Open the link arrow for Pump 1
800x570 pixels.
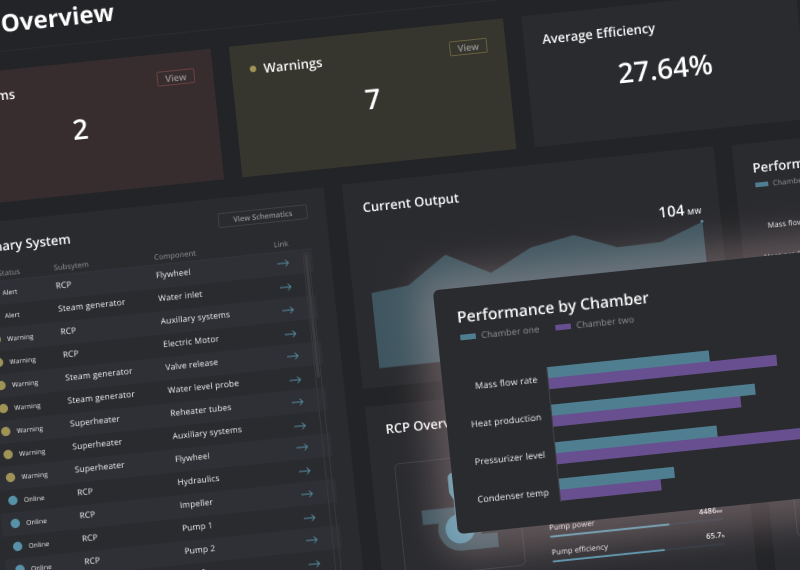click(x=310, y=517)
